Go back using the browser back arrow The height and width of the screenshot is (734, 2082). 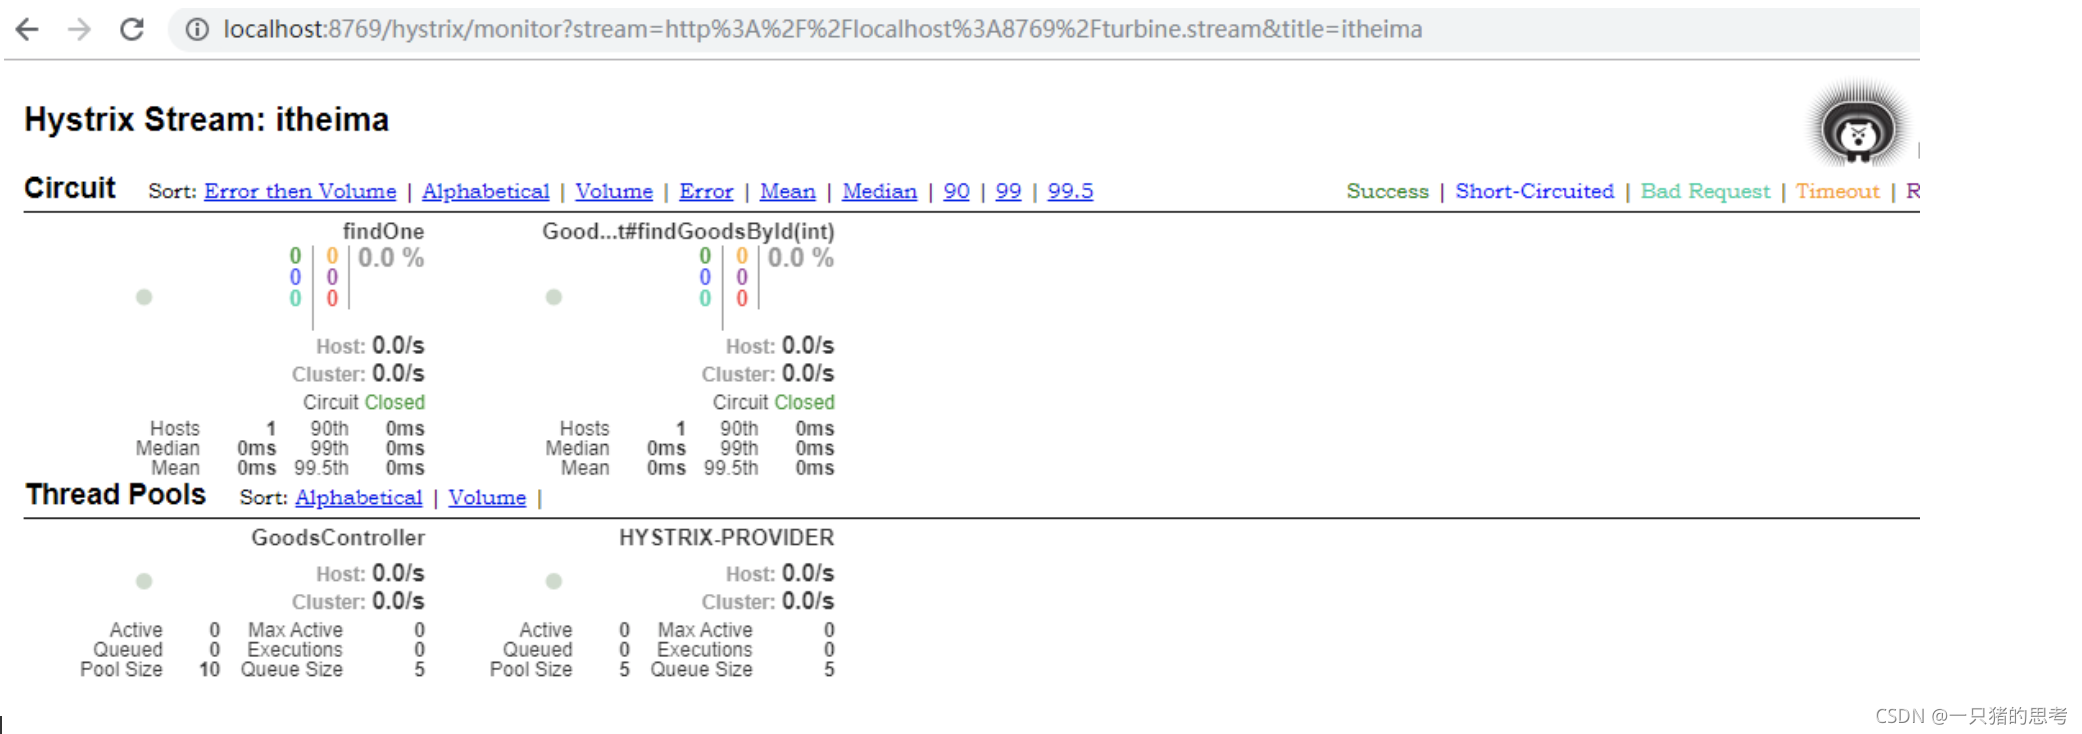(x=27, y=29)
